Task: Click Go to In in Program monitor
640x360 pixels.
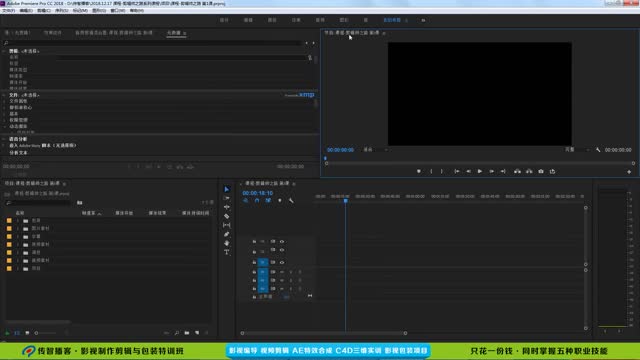Action: click(457, 171)
